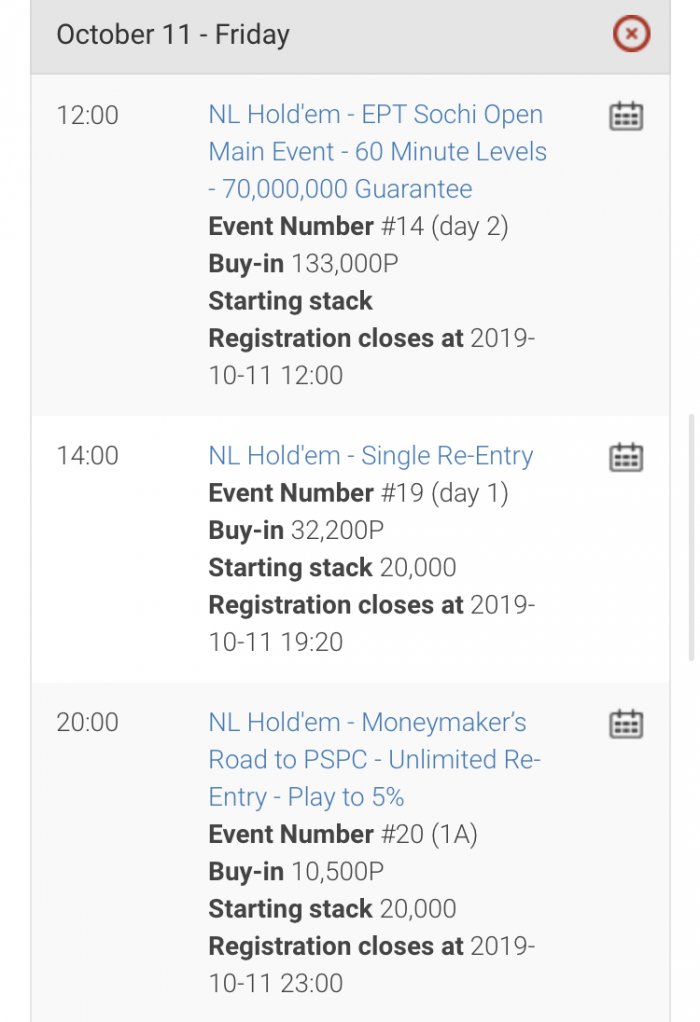This screenshot has height=1022, width=700.
Task: Close the October 11 schedule panel
Action: click(631, 36)
